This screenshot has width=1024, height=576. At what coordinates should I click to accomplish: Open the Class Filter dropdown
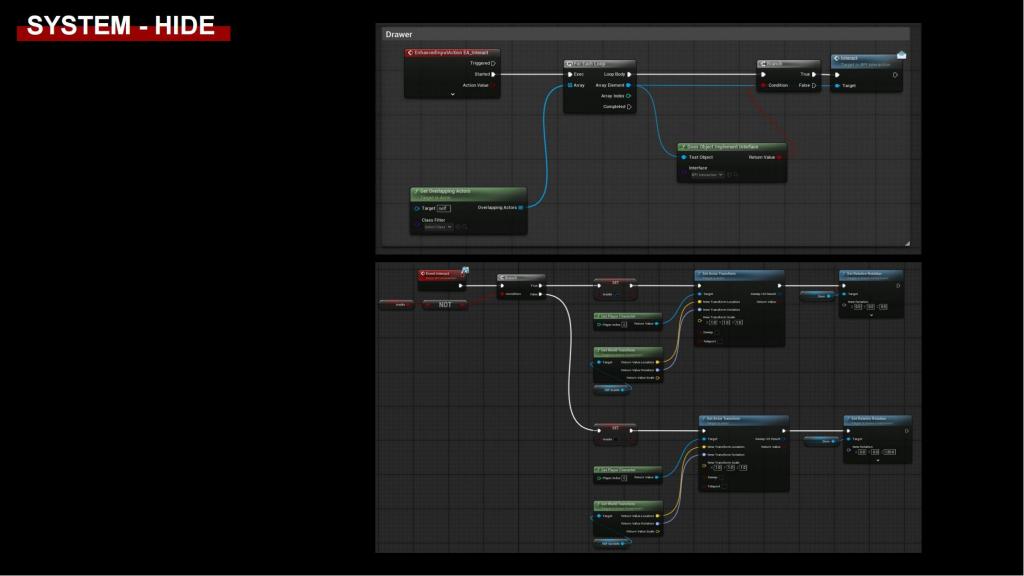click(437, 227)
